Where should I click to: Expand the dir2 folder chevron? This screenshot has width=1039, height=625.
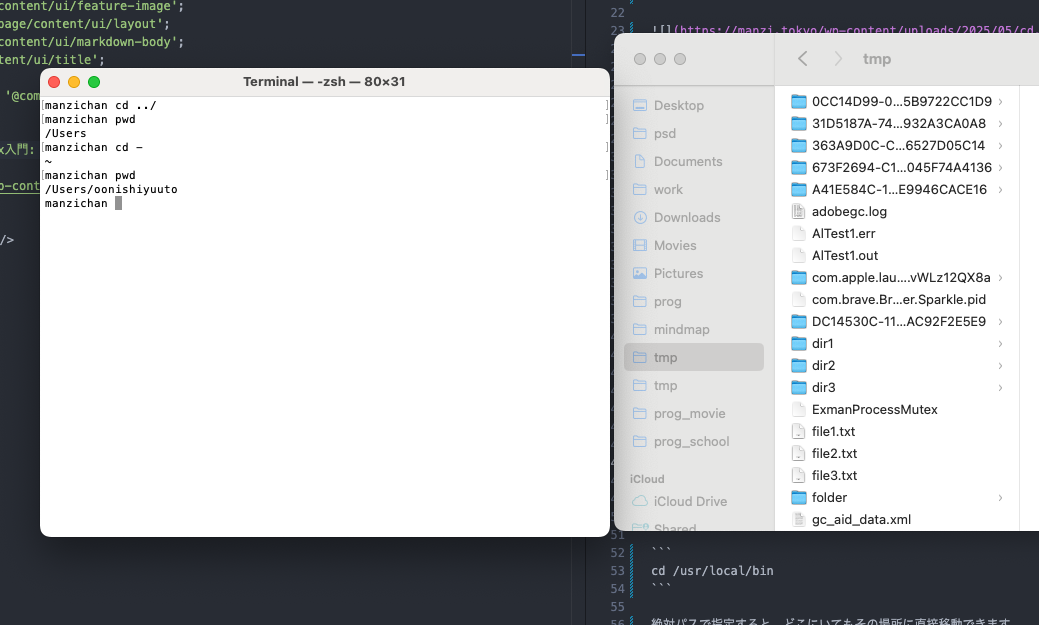coord(1001,366)
